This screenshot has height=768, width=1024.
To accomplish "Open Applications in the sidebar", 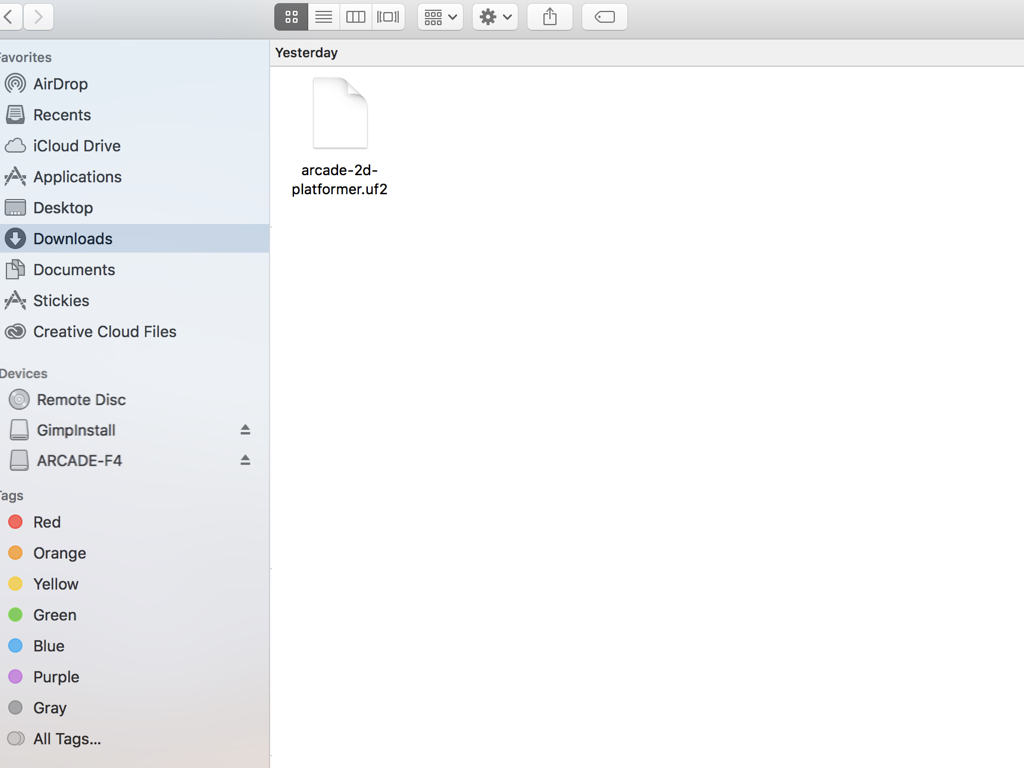I will tap(135, 177).
